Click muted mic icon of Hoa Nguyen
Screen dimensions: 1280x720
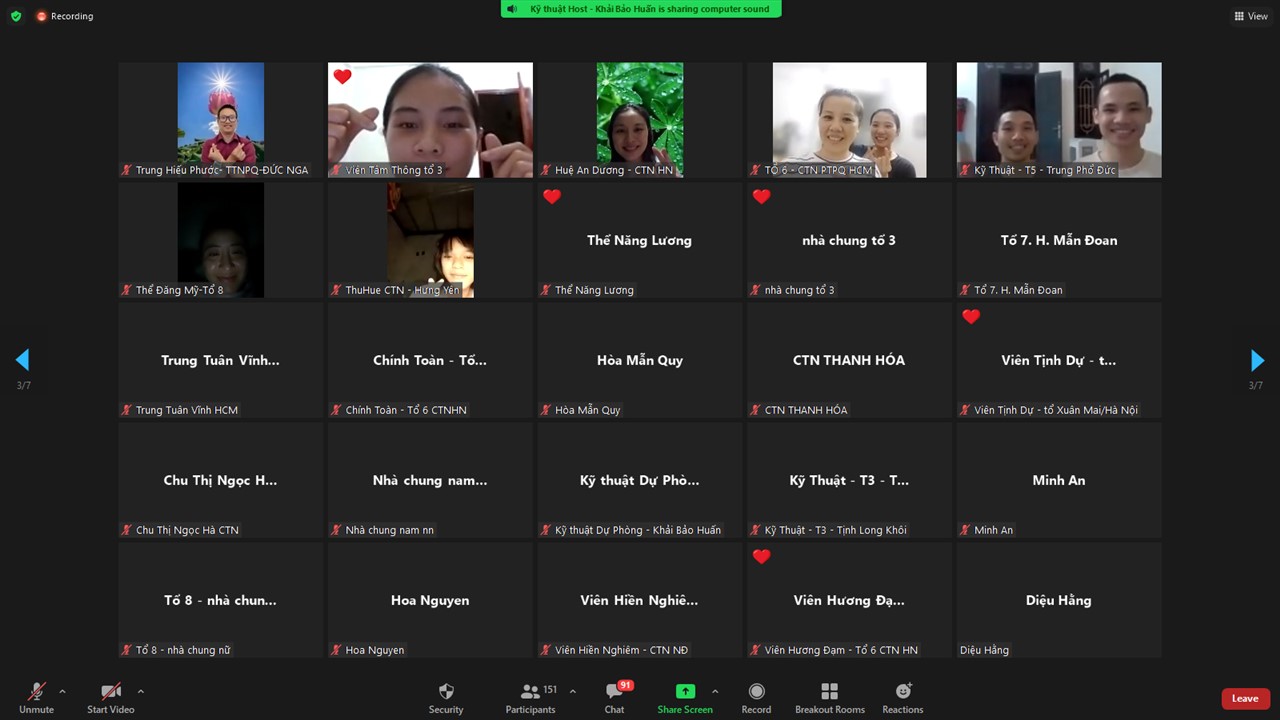[x=336, y=650]
